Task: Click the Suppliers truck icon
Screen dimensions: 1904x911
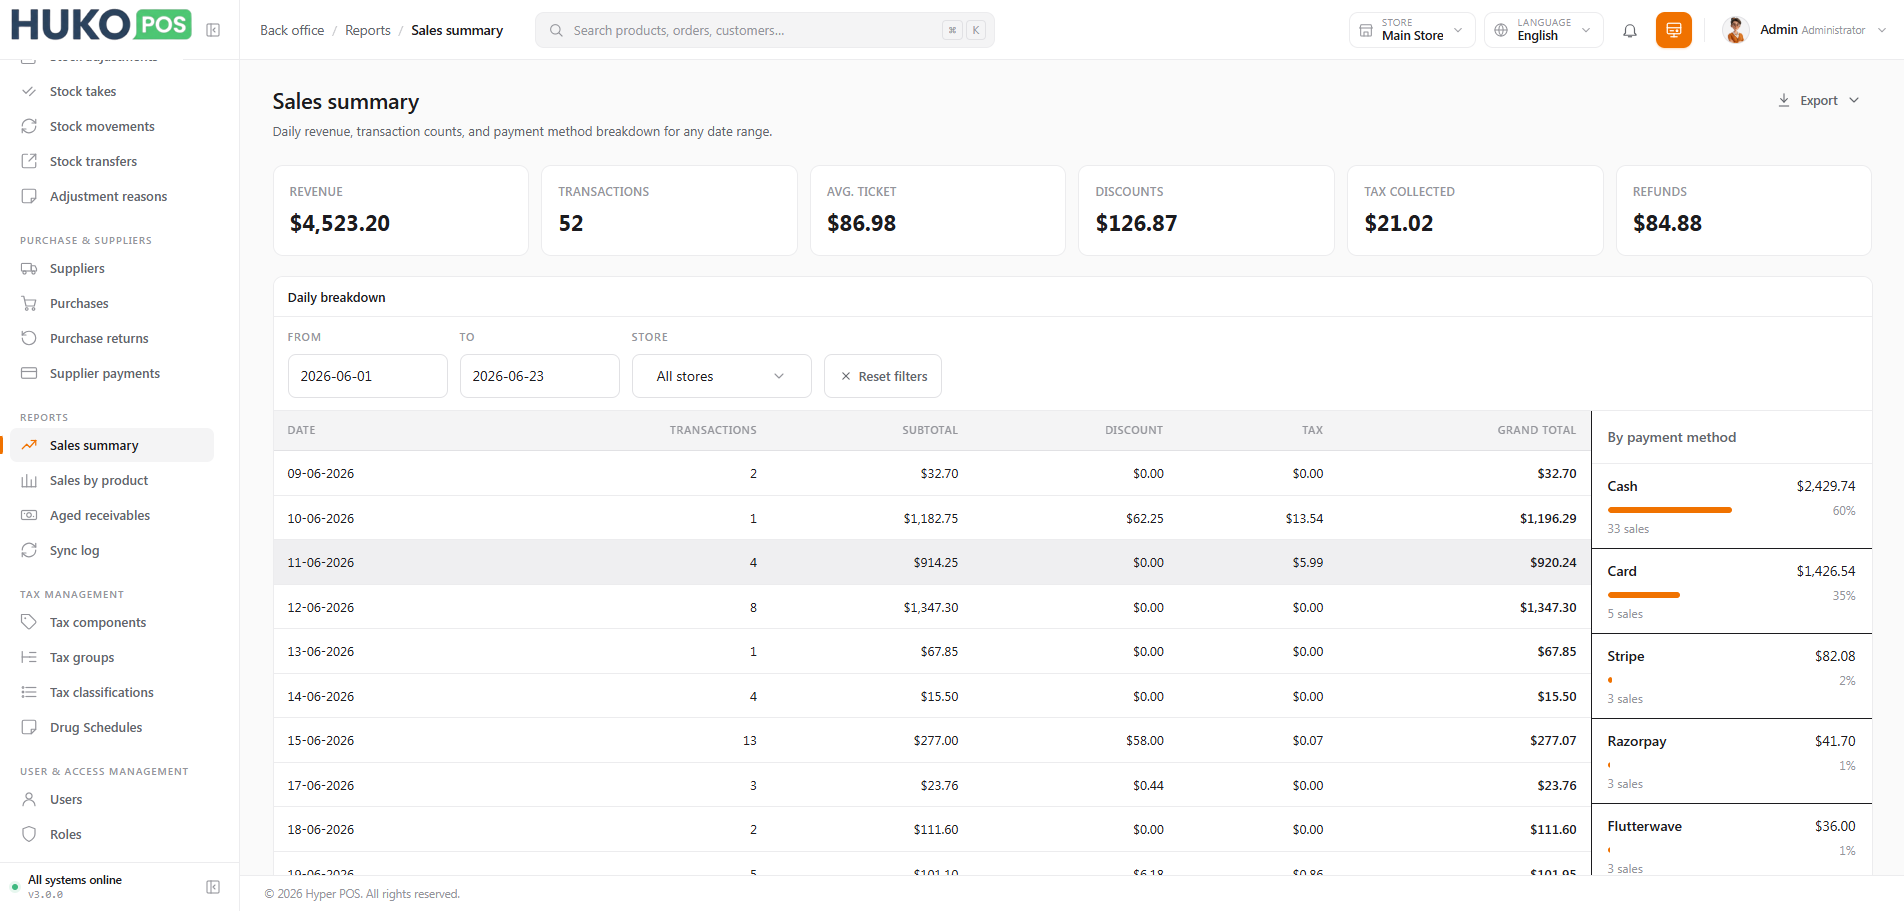Action: pos(29,268)
